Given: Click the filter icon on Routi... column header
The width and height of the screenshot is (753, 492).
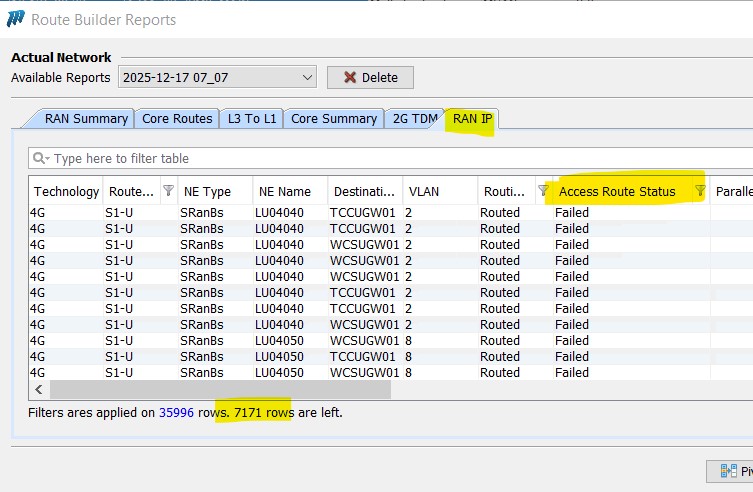Looking at the screenshot, I should (x=543, y=191).
